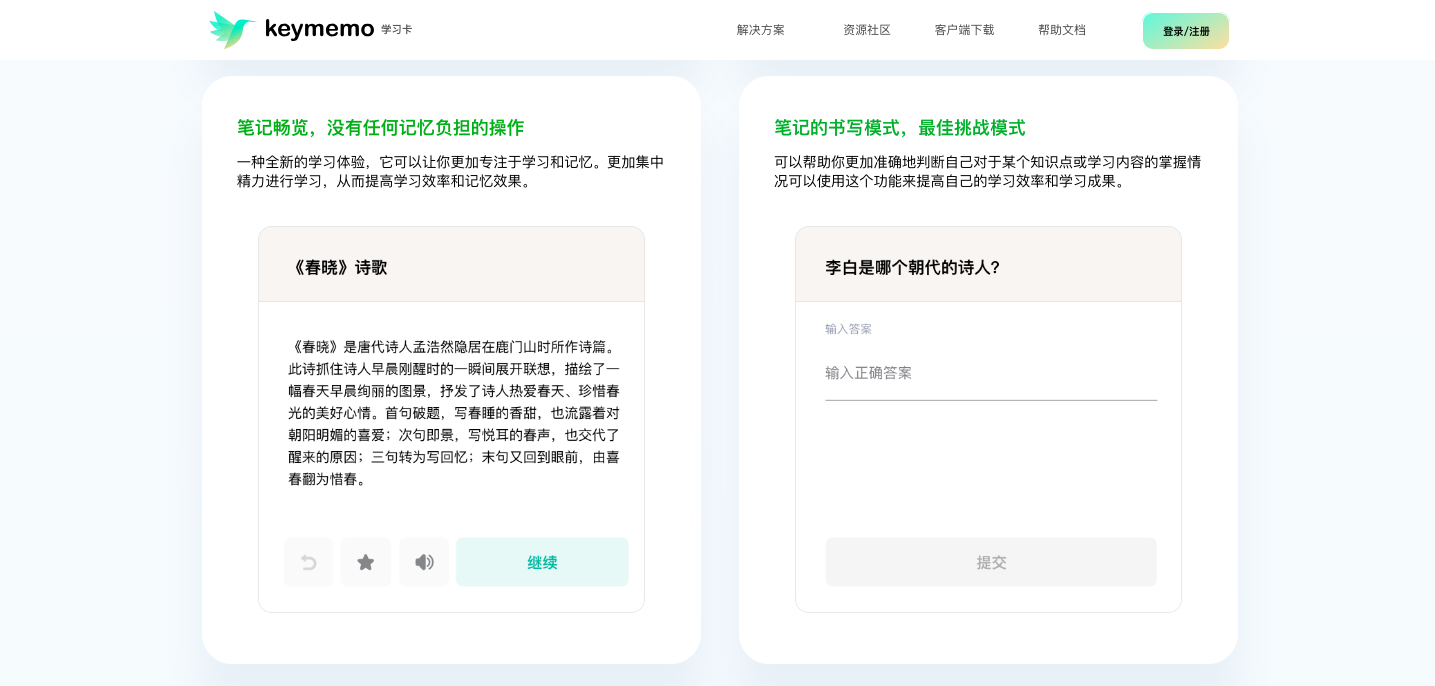
Task: Click the 笔记畅览 green section heading
Action: point(380,128)
